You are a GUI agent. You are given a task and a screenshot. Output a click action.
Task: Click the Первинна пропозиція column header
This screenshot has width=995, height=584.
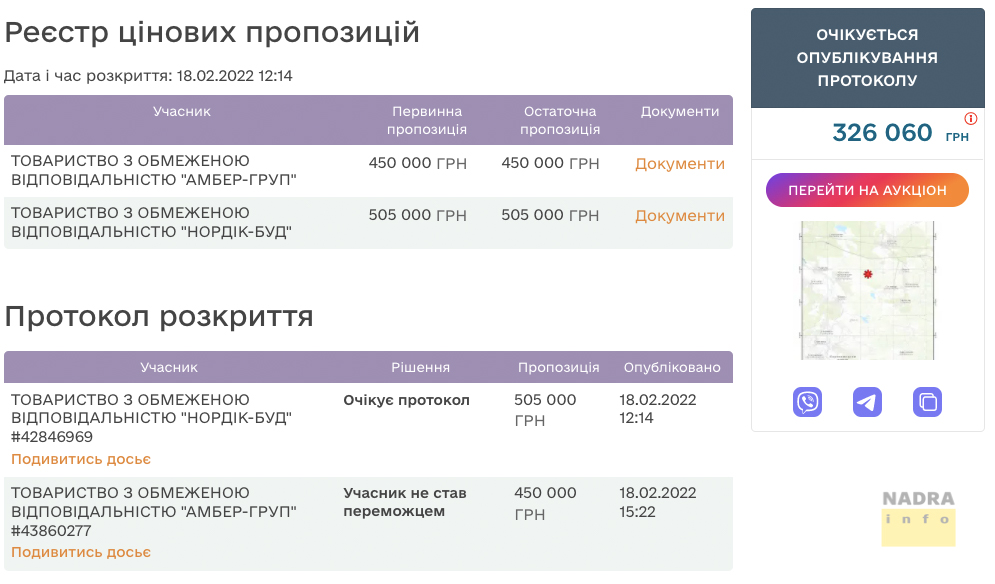(426, 120)
